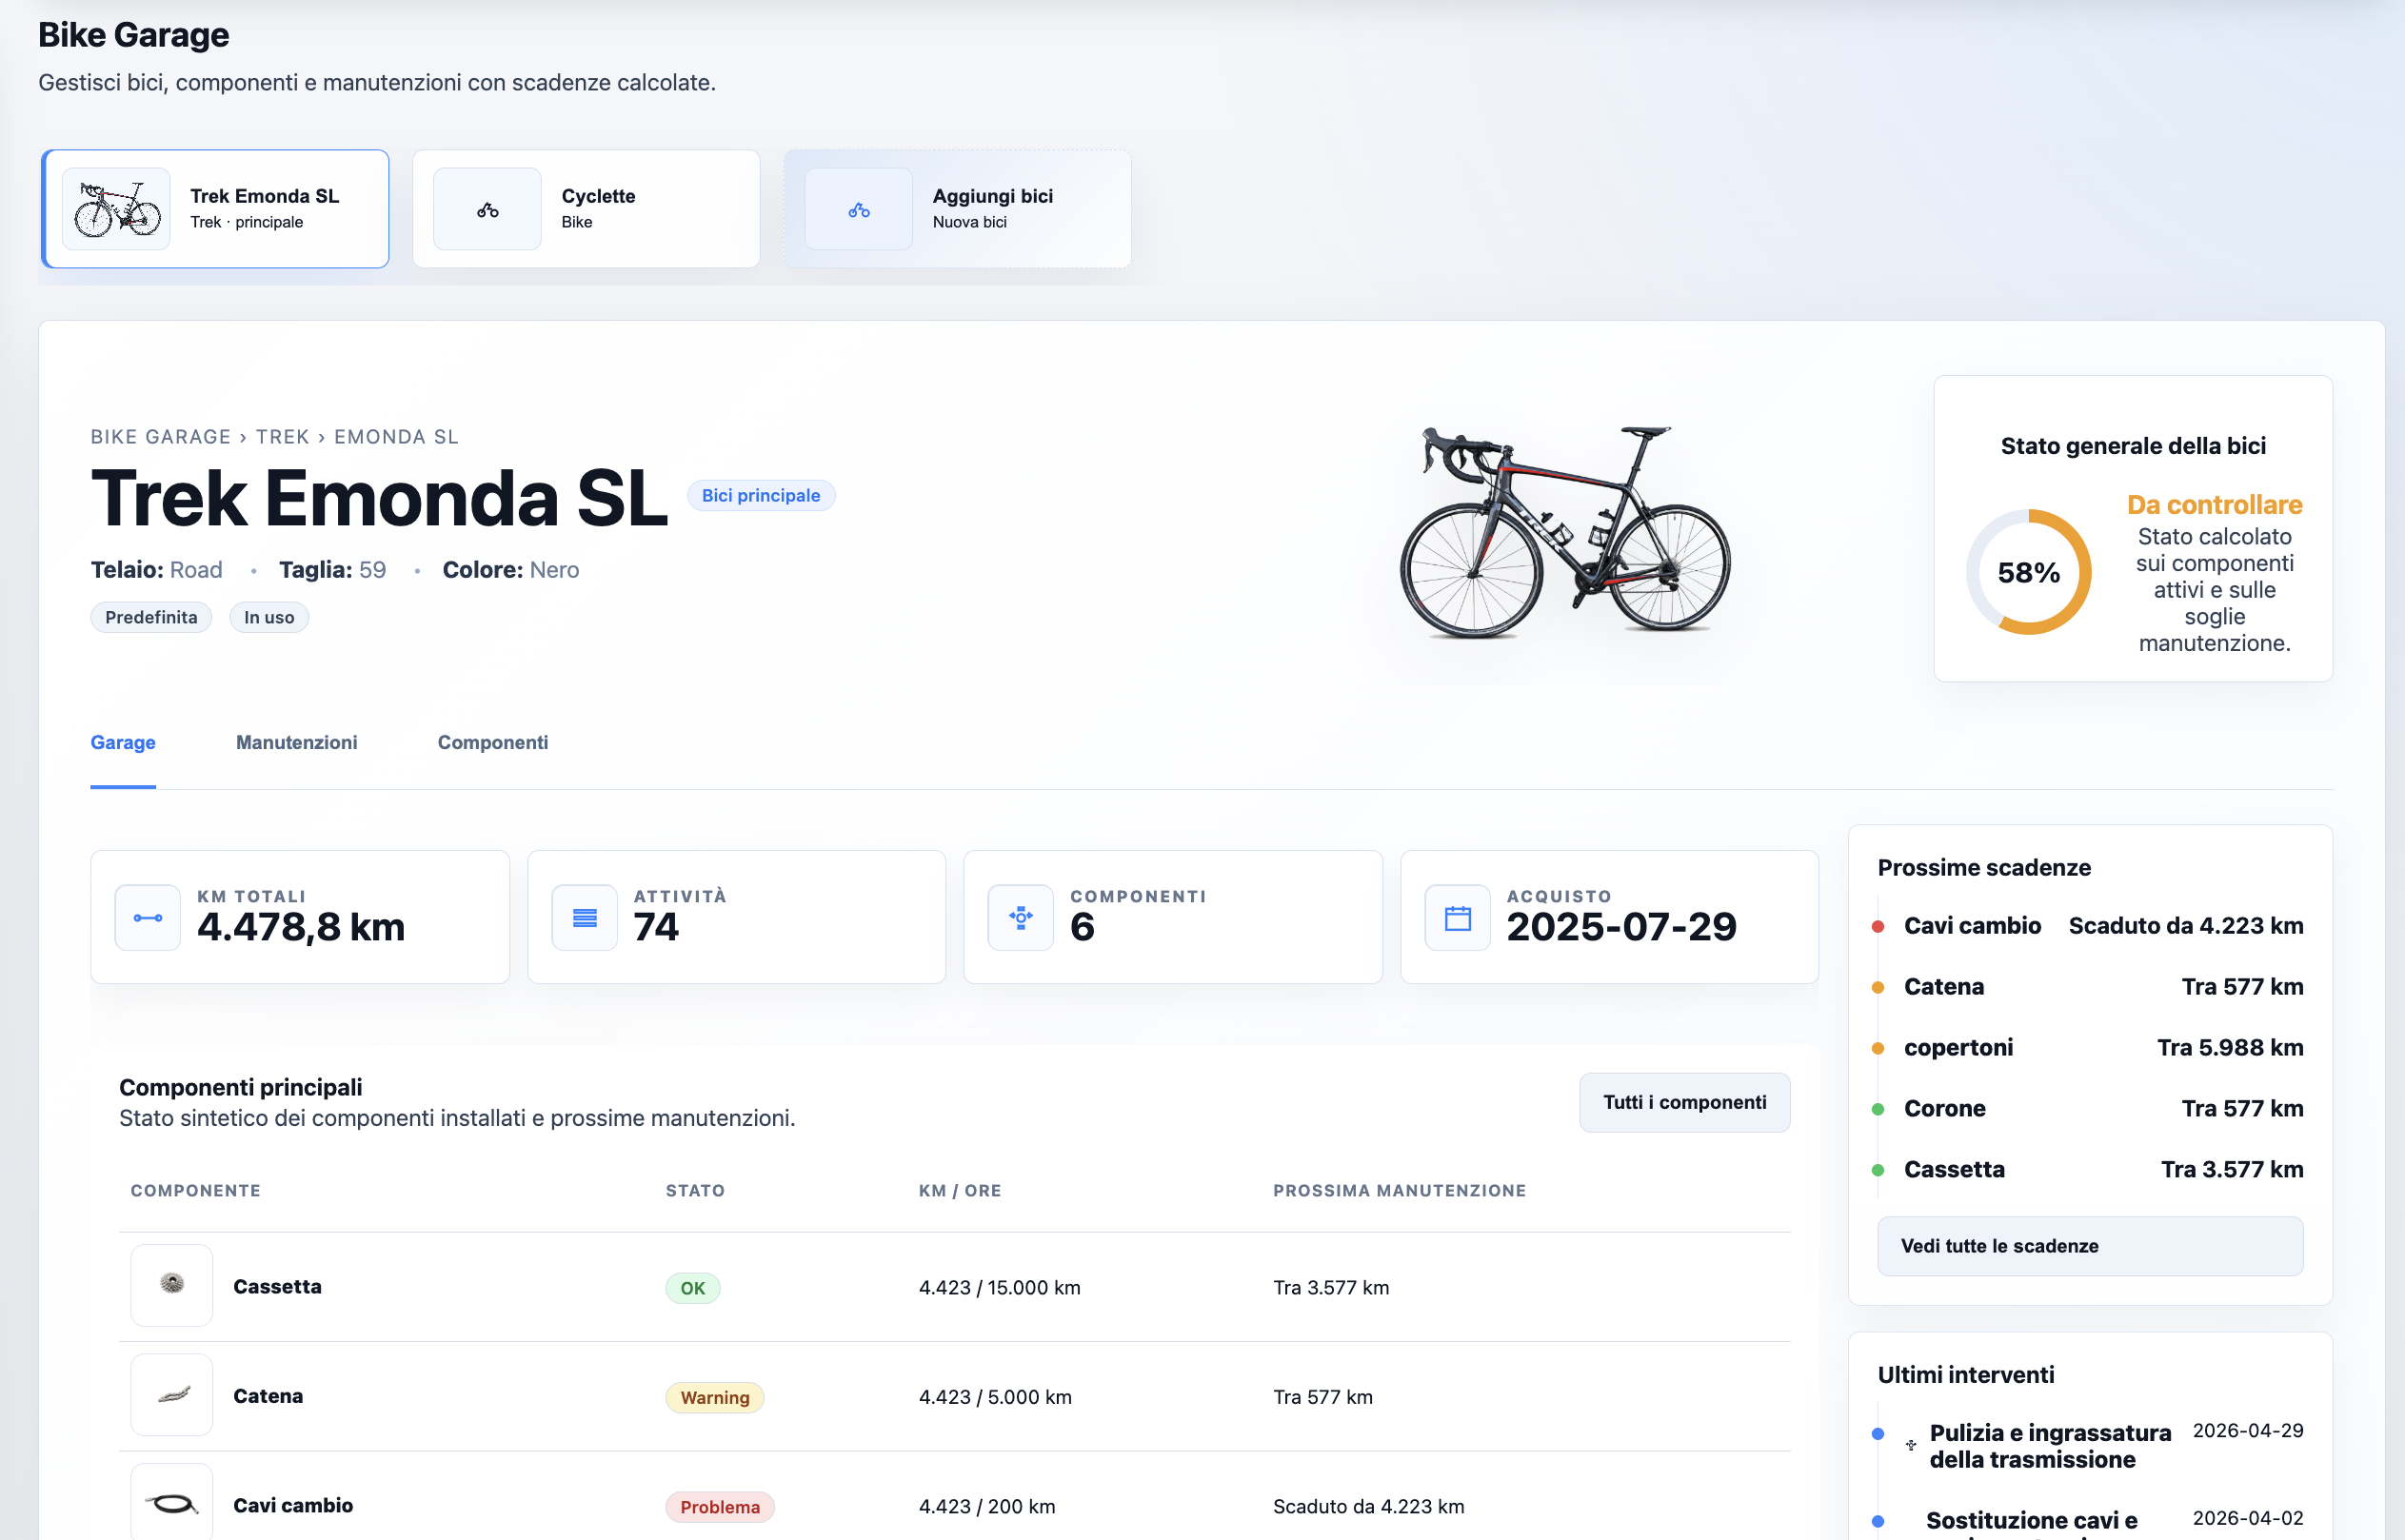Click the TREK breadcrumb

[x=283, y=437]
